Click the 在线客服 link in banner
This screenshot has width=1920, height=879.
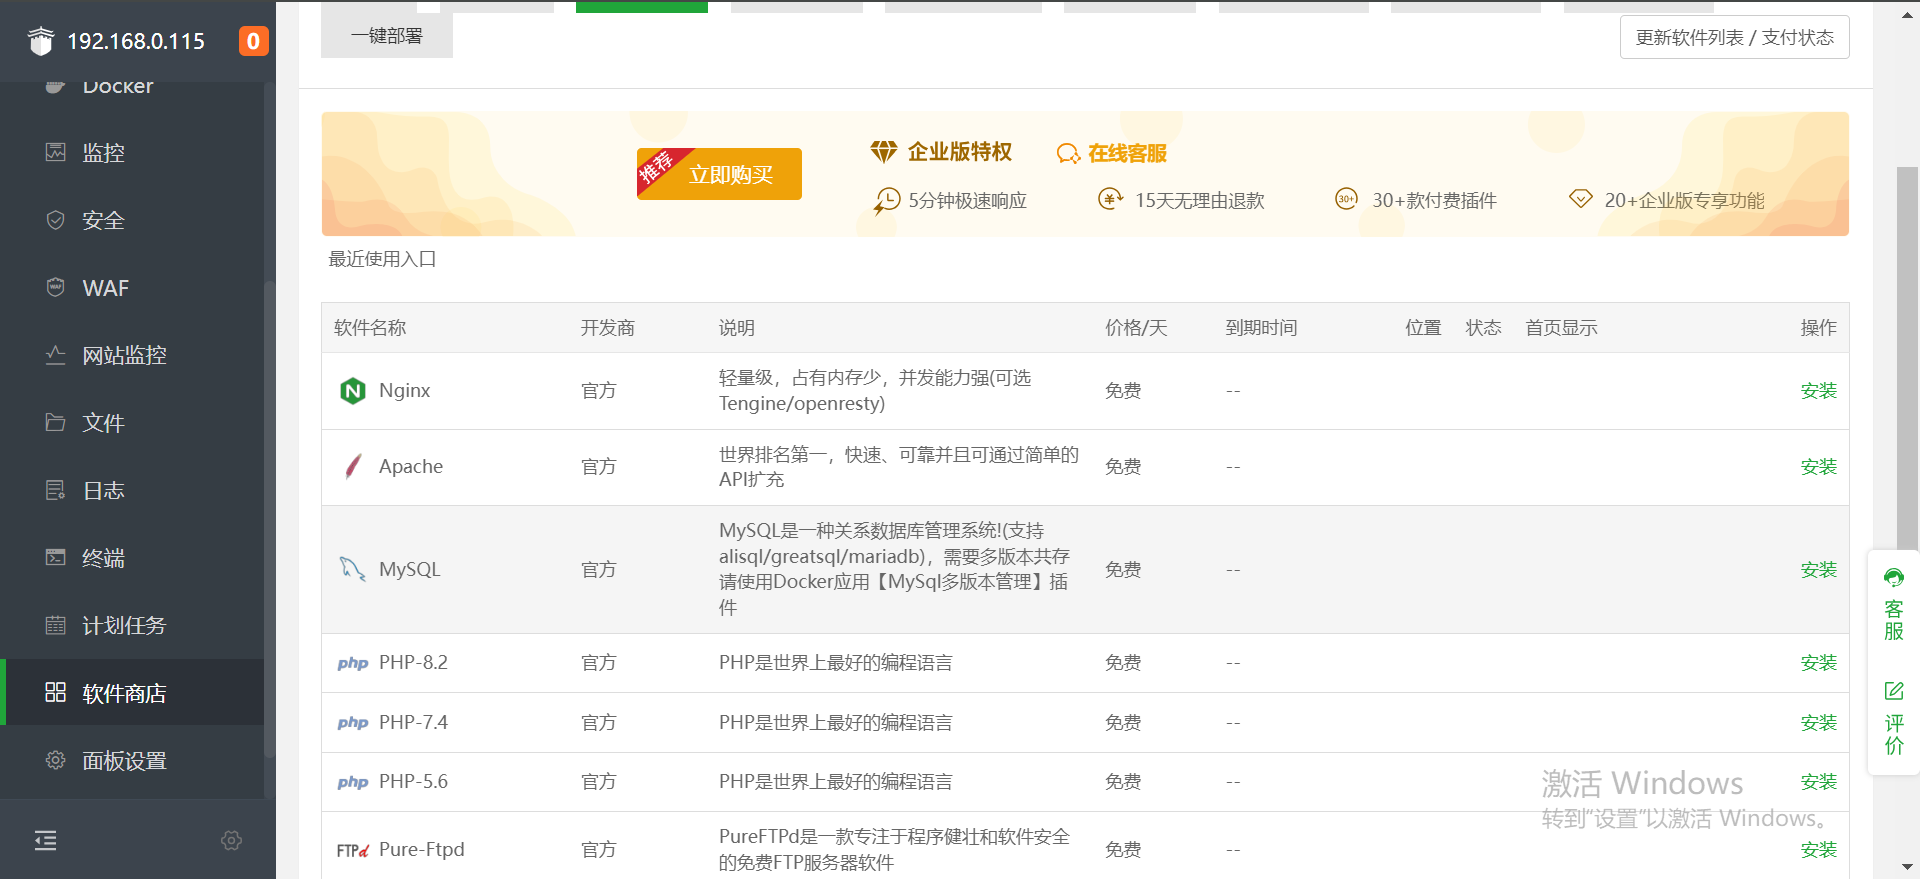pyautogui.click(x=1127, y=153)
